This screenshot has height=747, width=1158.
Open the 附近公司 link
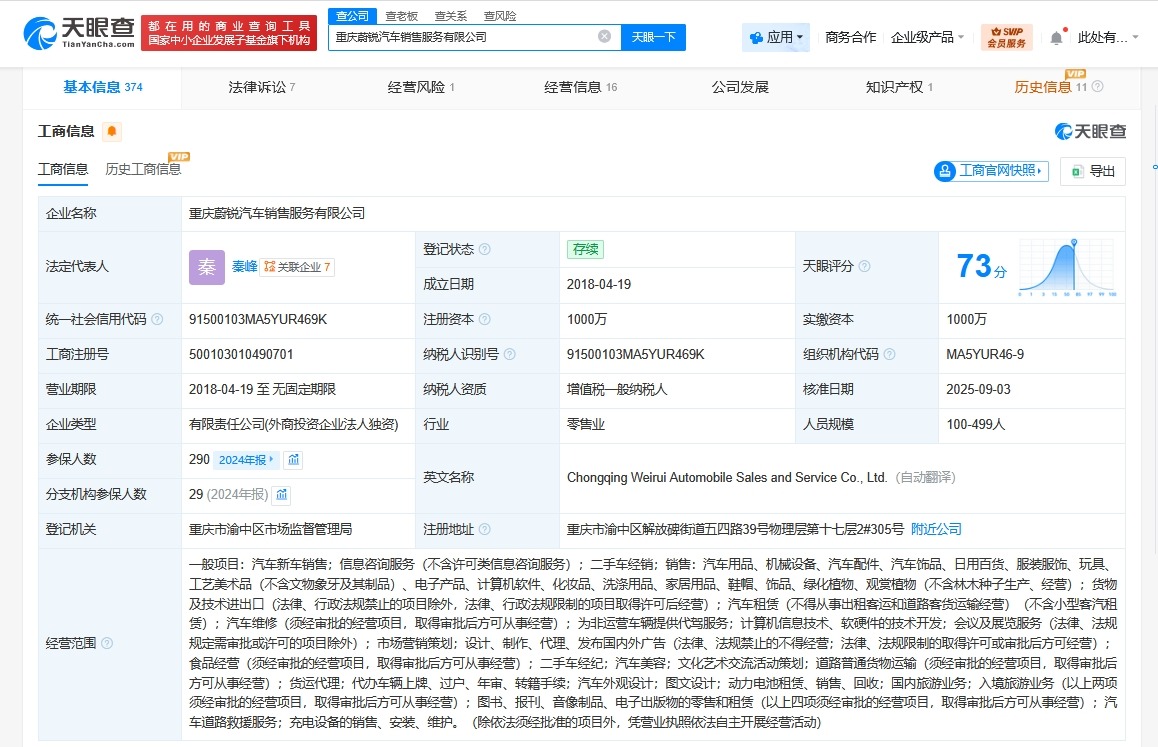point(935,529)
